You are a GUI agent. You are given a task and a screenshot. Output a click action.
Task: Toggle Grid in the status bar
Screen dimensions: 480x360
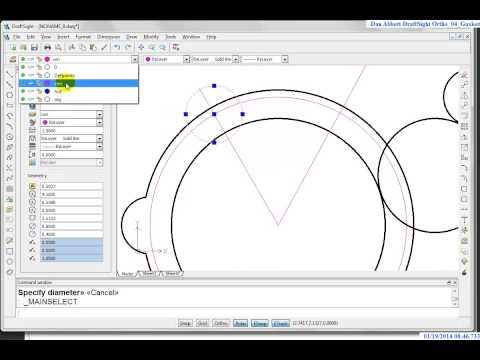pyautogui.click(x=202, y=323)
